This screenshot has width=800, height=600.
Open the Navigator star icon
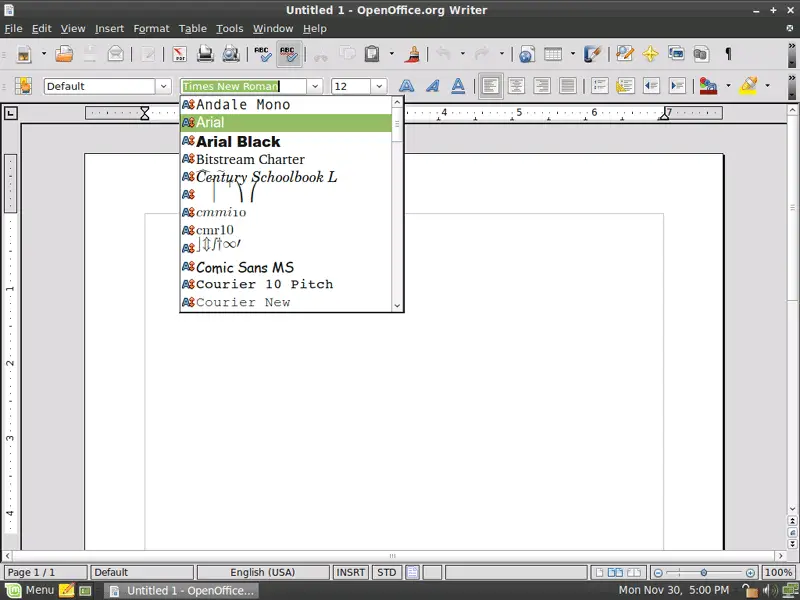(651, 54)
